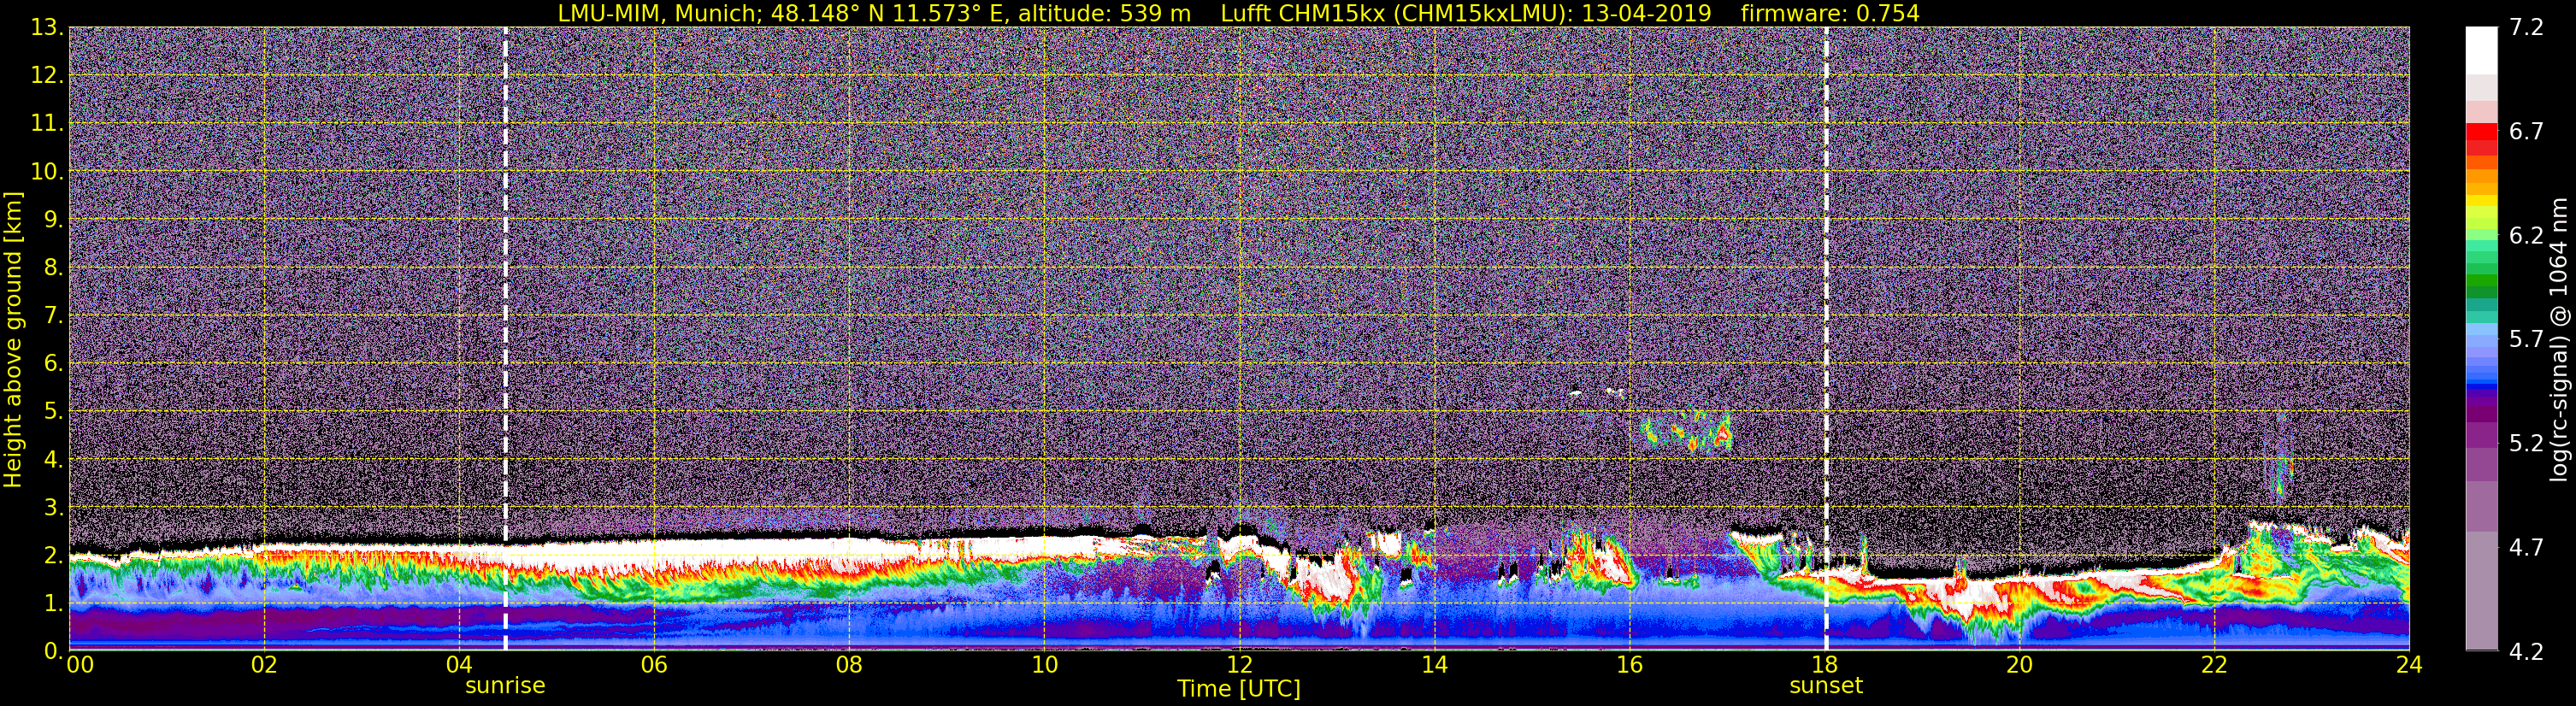Click the colorbar value '4.7'
Image resolution: width=2576 pixels, height=706 pixels.
tap(2526, 547)
